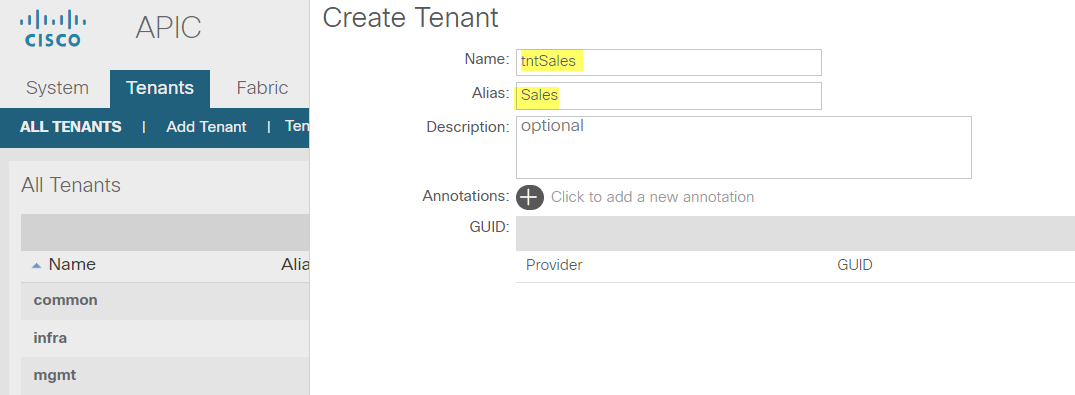The height and width of the screenshot is (395, 1075).
Task: Focus the tenant Name field
Action: 668,62
